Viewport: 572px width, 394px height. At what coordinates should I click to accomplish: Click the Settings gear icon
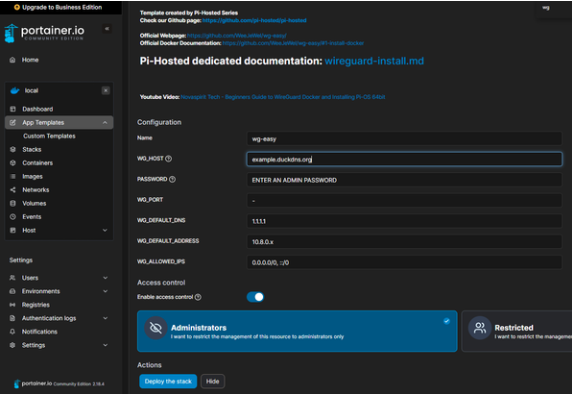click(x=12, y=345)
